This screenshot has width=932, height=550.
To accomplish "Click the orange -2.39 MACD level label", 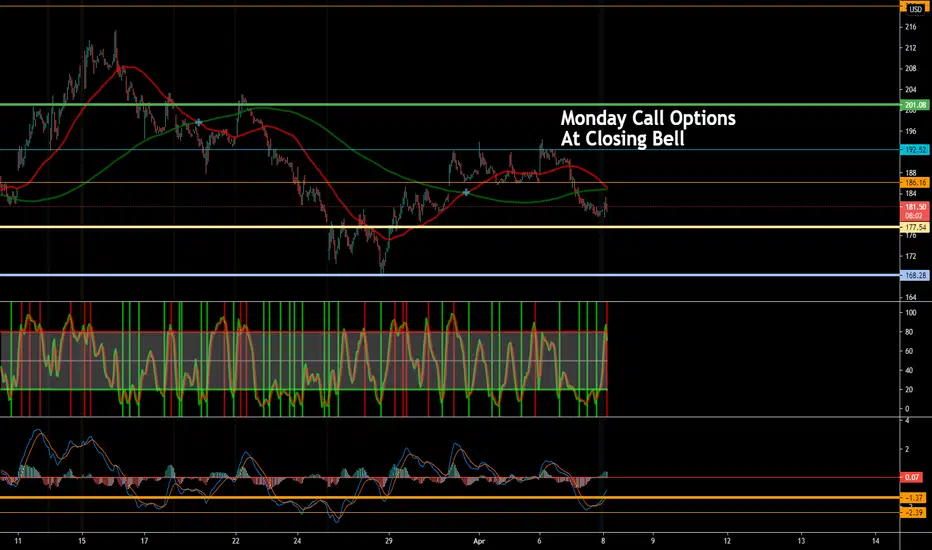I will click(x=913, y=512).
